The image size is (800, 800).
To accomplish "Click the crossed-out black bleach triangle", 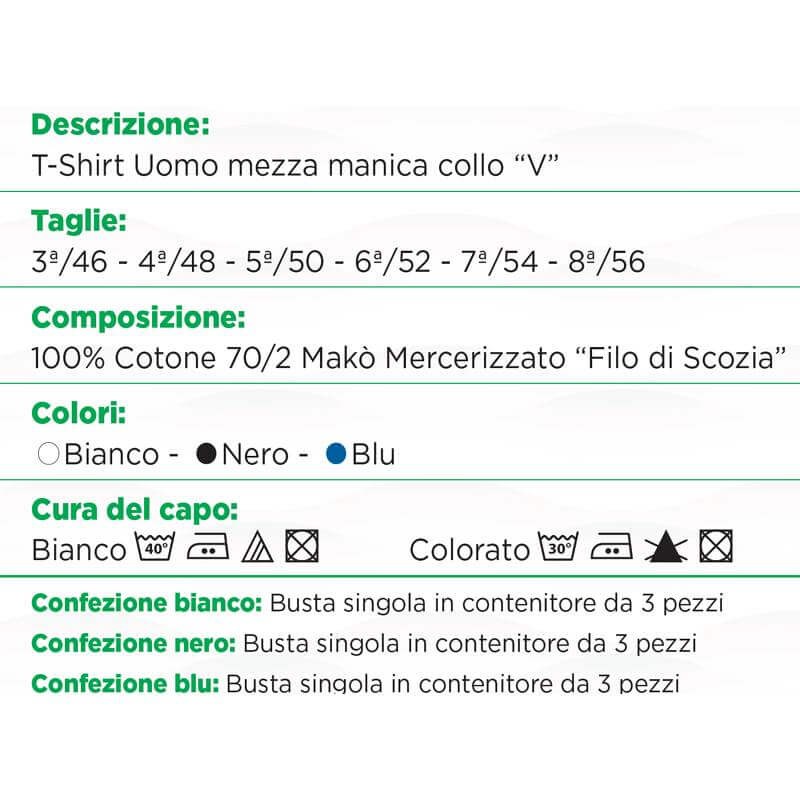I will pos(662,547).
